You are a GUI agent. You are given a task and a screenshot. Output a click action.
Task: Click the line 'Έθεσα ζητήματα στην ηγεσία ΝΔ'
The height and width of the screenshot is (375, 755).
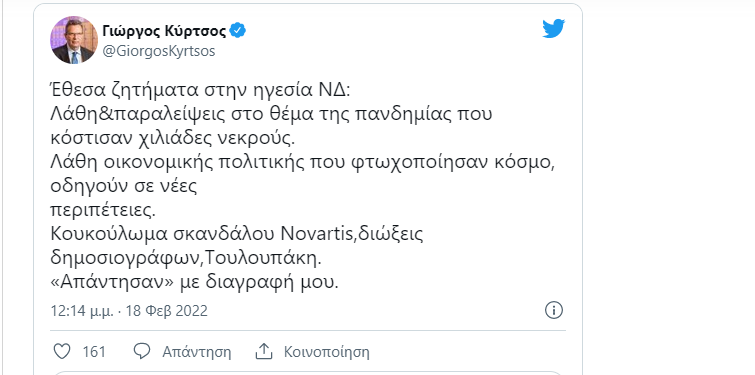pos(202,90)
